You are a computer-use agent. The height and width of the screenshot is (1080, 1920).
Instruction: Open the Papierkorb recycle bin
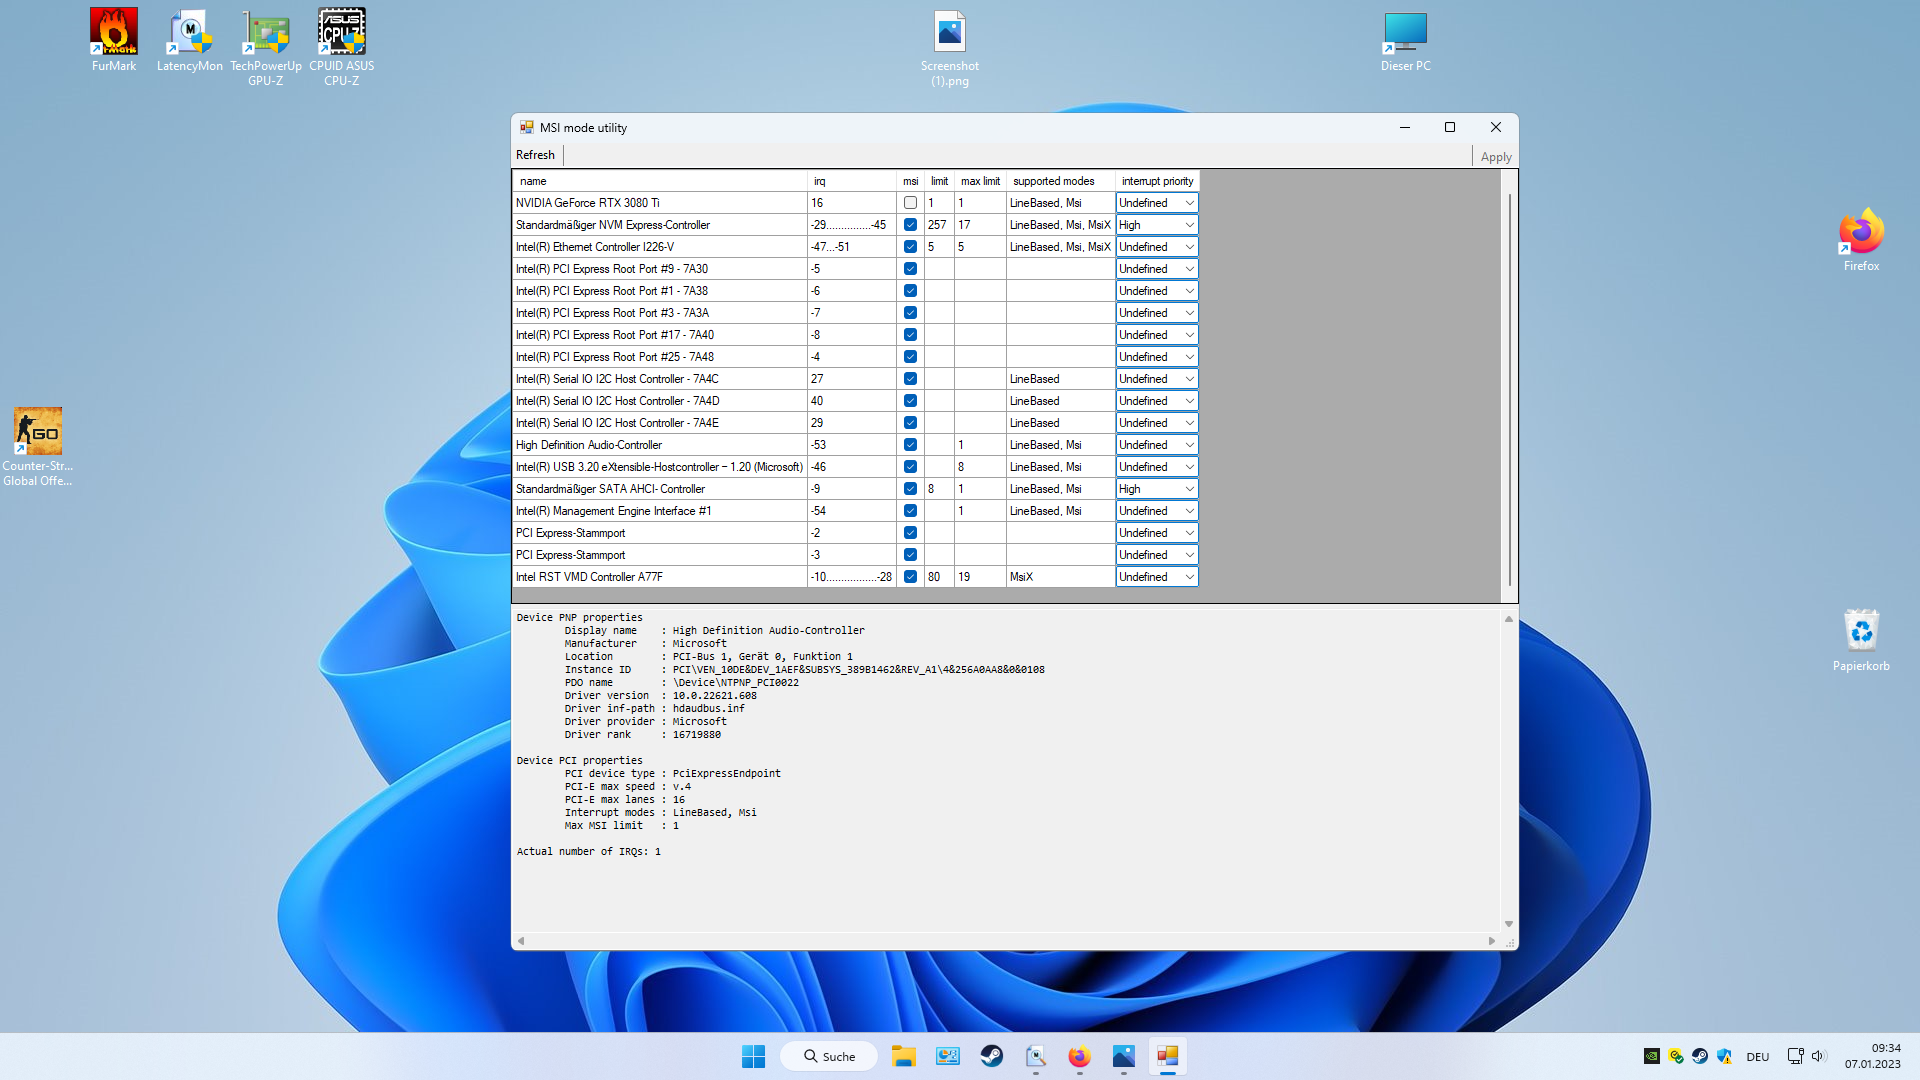[1861, 632]
